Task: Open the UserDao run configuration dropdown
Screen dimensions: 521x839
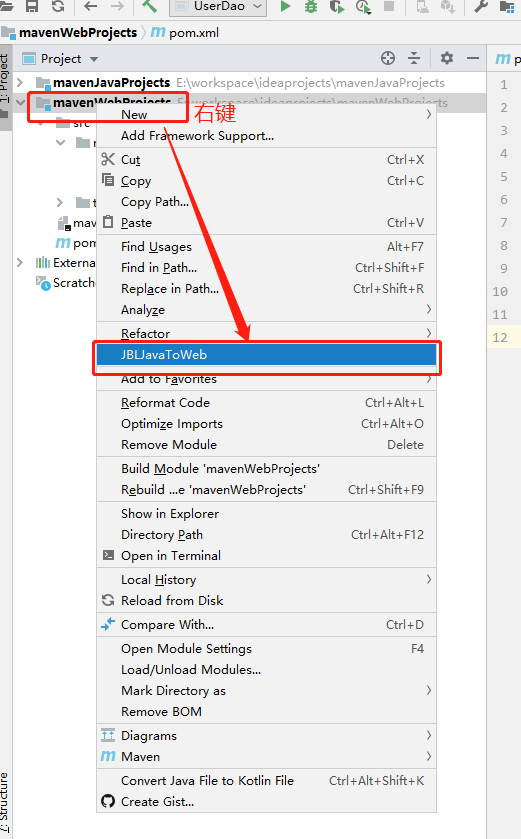Action: pyautogui.click(x=218, y=6)
